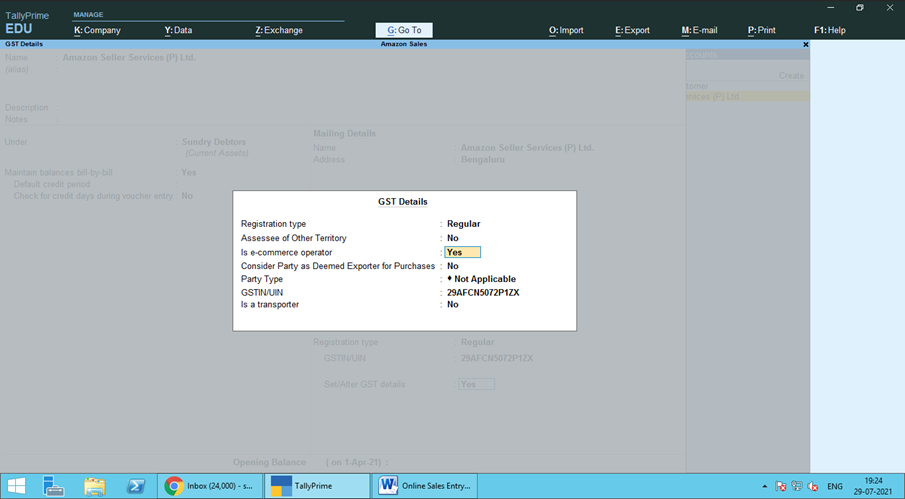Toggle Maintain balances bill-by-bill Yes
905x499 pixels.
pos(189,172)
